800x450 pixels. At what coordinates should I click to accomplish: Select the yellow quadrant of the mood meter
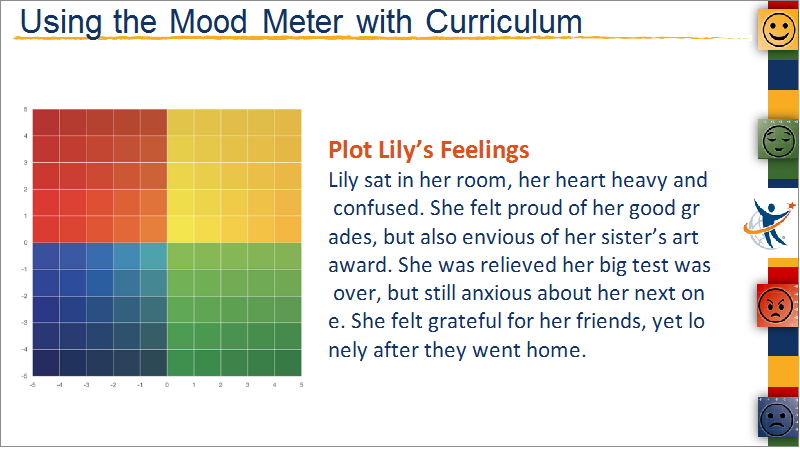point(234,176)
